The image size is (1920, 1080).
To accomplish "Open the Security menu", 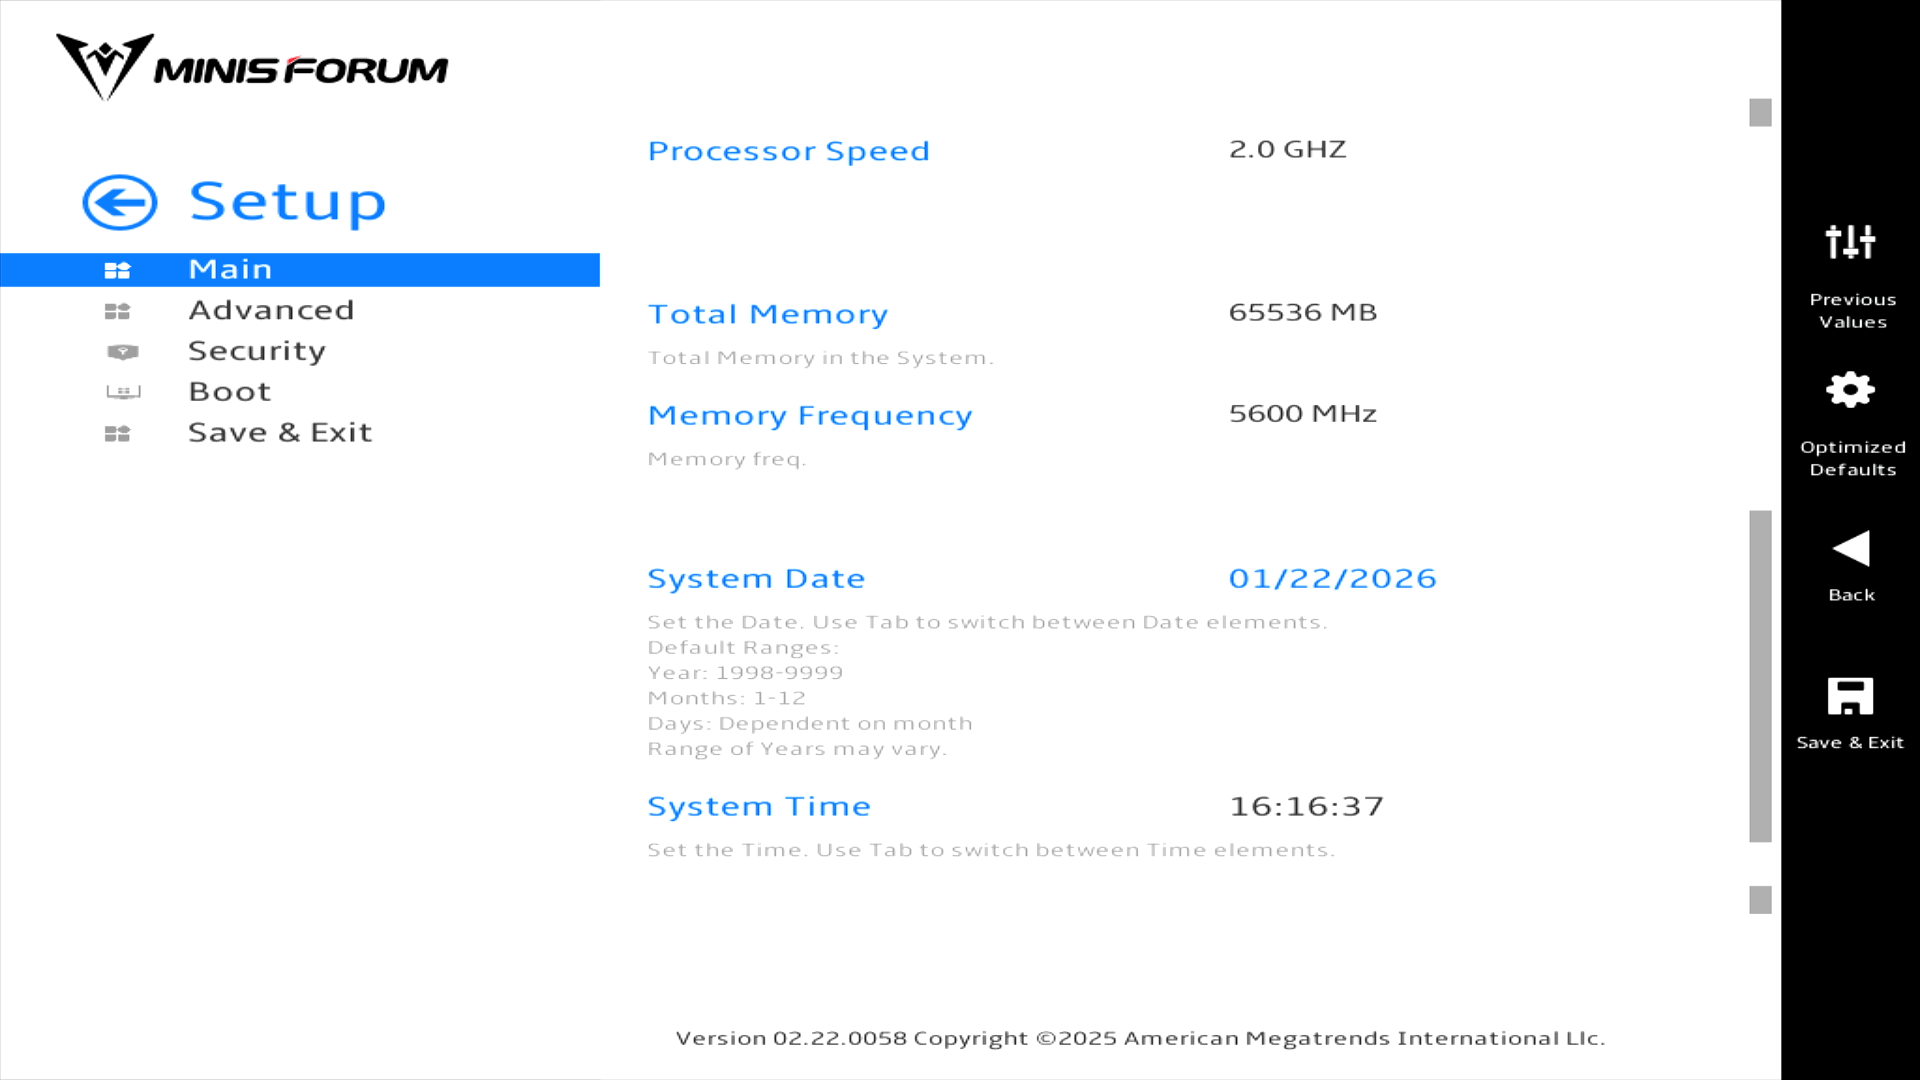I will [257, 351].
